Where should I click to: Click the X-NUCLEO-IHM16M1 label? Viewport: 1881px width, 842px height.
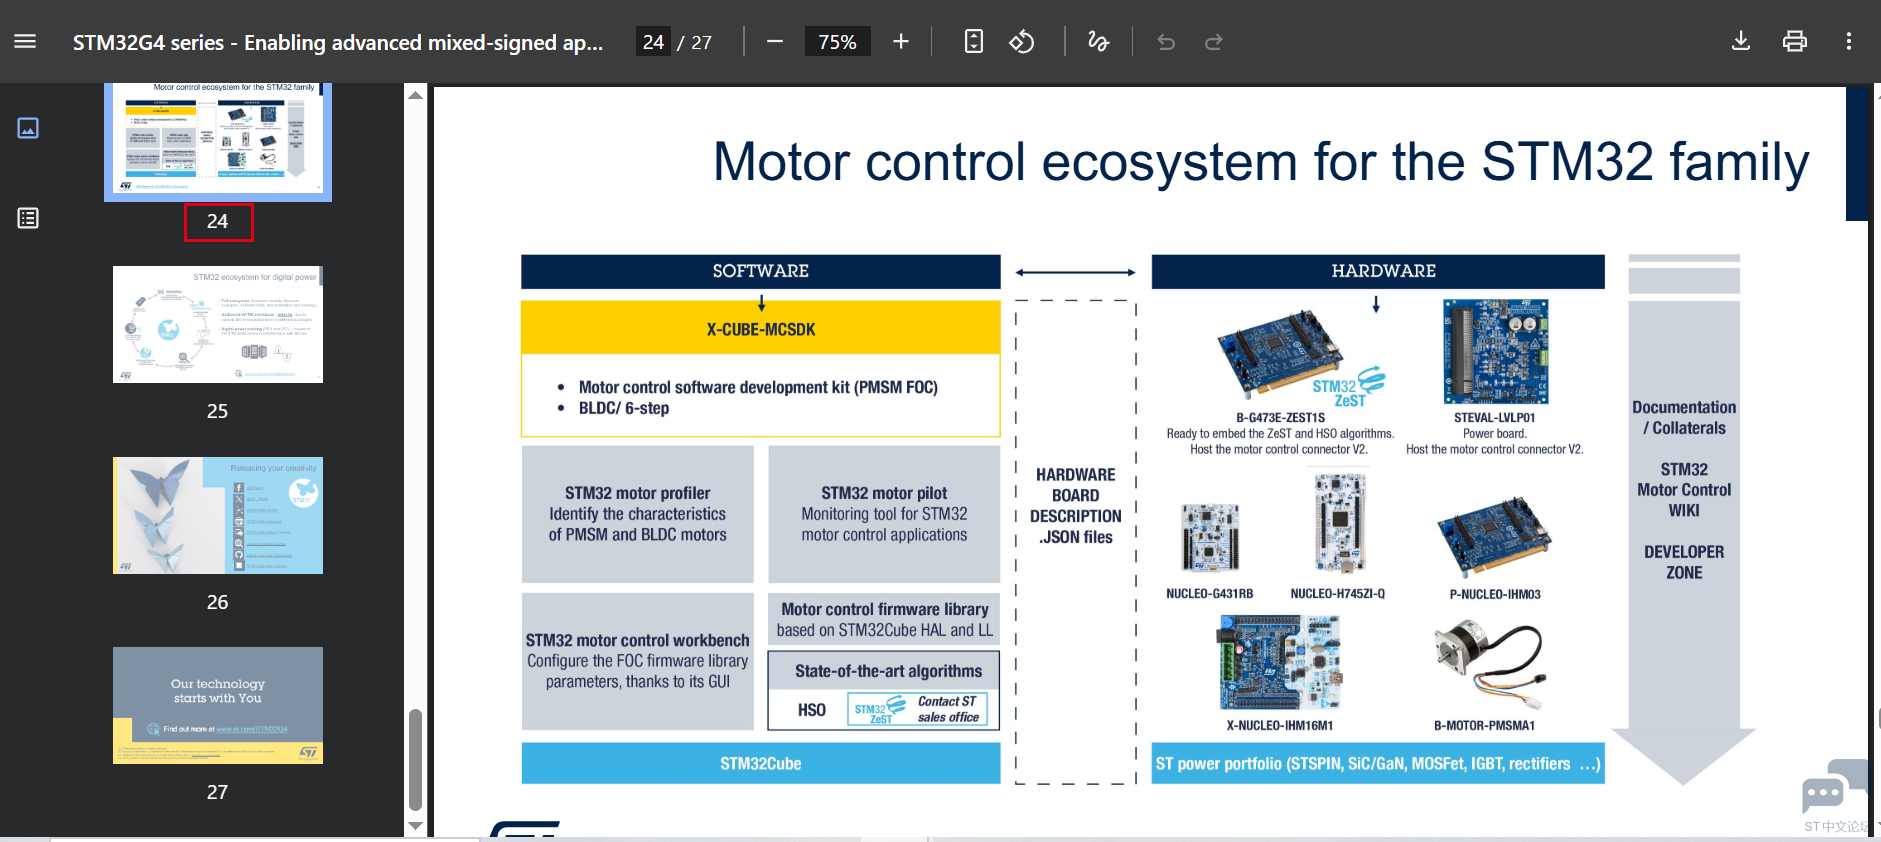pos(1280,726)
